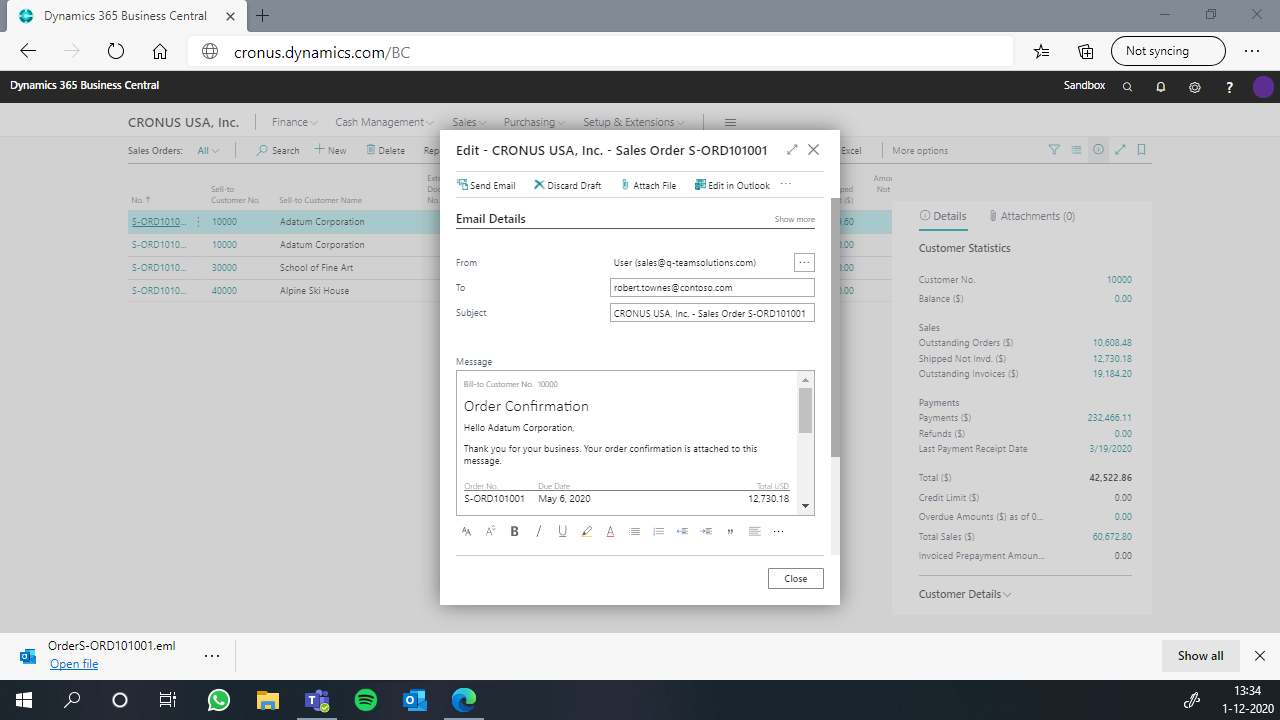Switch to the Details tab
This screenshot has width=1280, height=720.
(943, 216)
